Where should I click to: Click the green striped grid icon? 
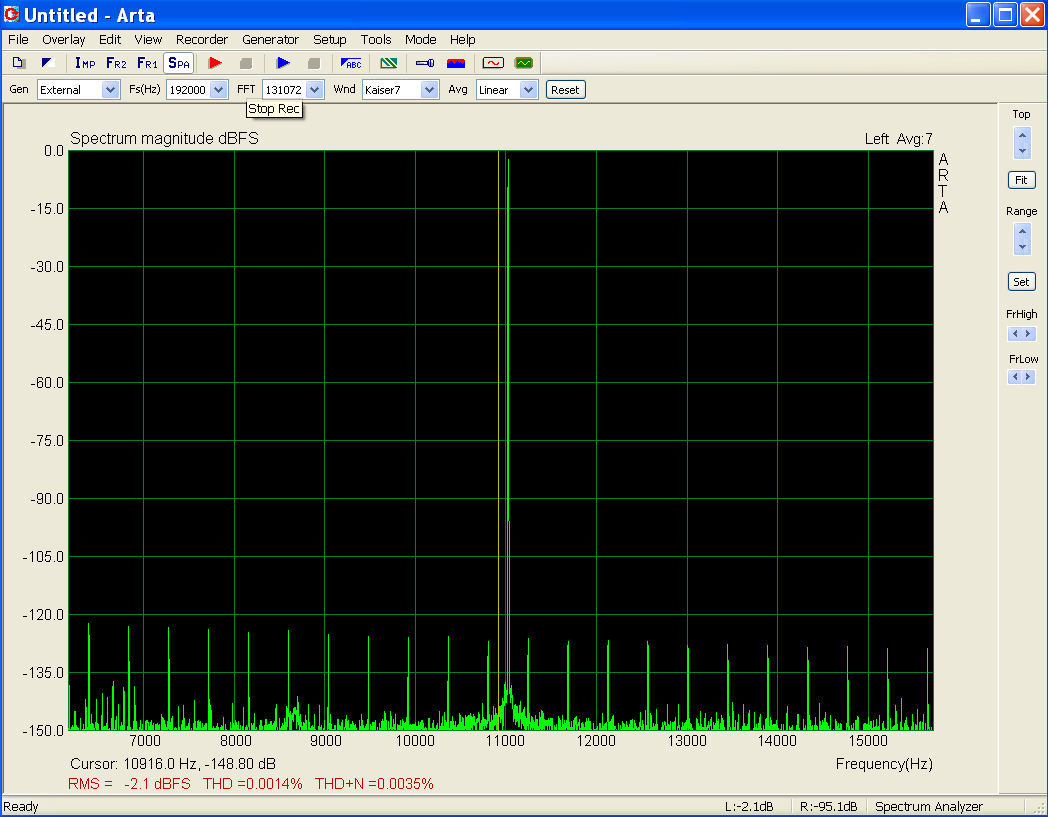coord(388,63)
